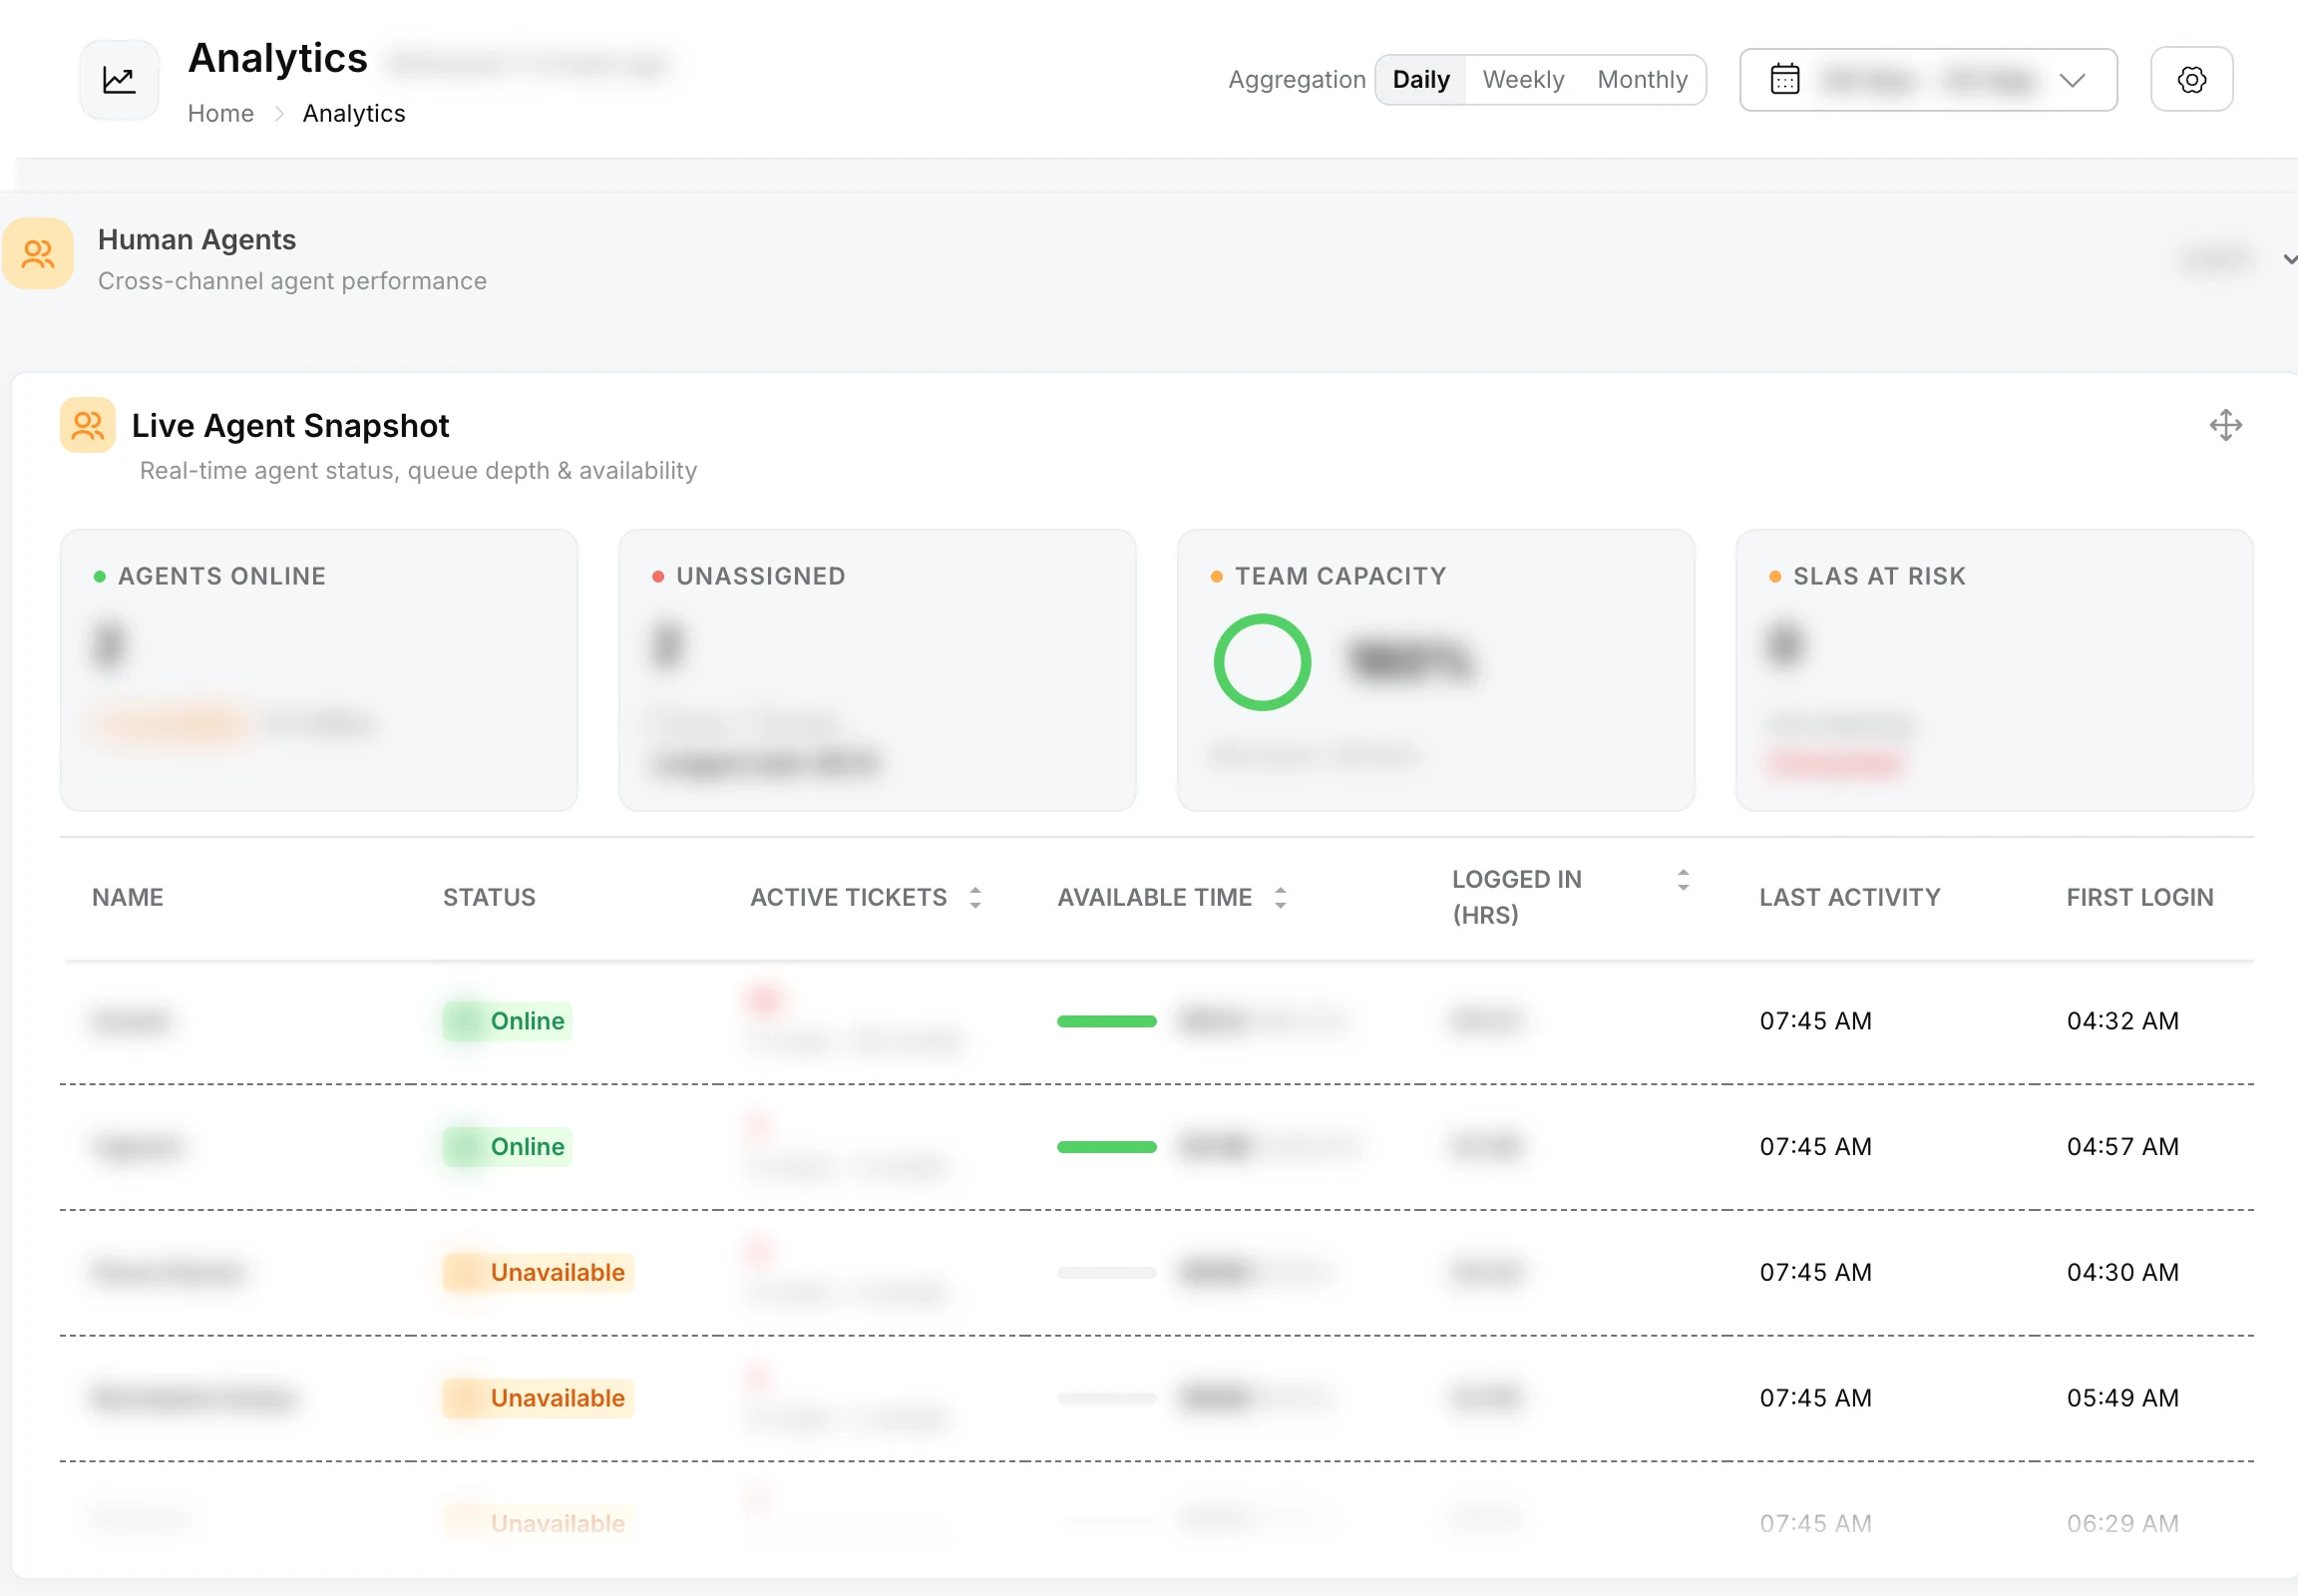This screenshot has width=2298, height=1596.
Task: Click the FIRST LOGIN column header
Action: coord(2139,897)
